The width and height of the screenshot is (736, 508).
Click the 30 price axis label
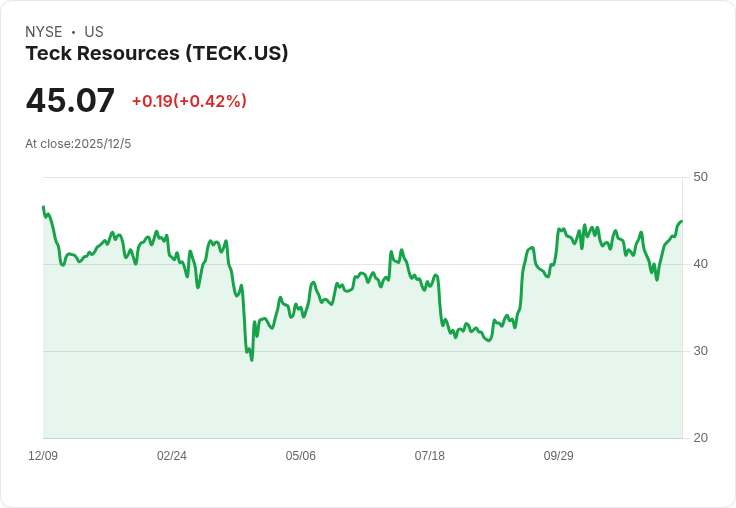tap(700, 351)
